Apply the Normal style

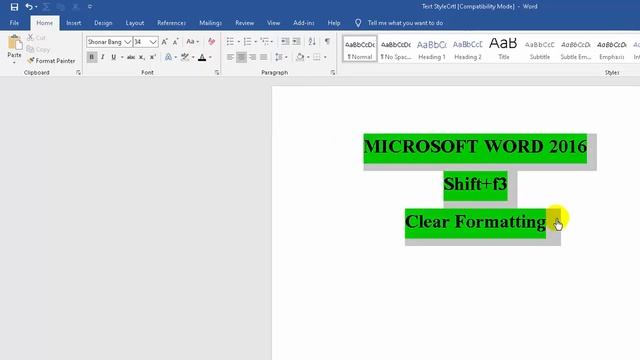[x=360, y=49]
